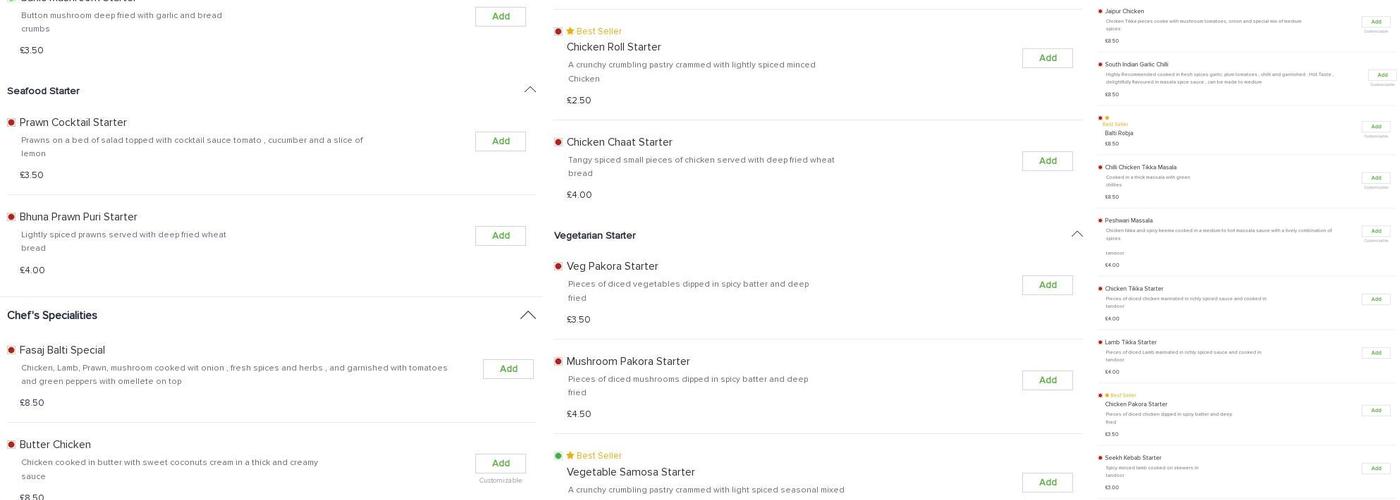Click the green veg marker beside Vegetable Samosa Starter
The width and height of the screenshot is (1400, 500).
click(x=558, y=456)
